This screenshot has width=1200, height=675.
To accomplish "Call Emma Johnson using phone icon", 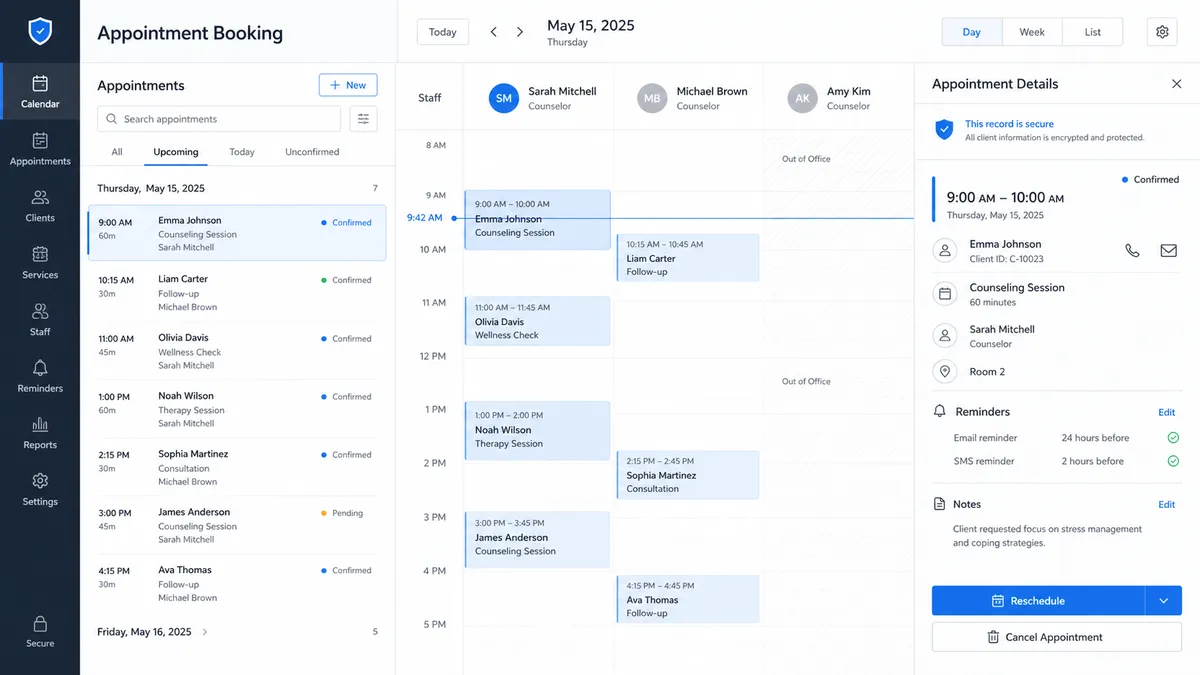I will (1132, 251).
